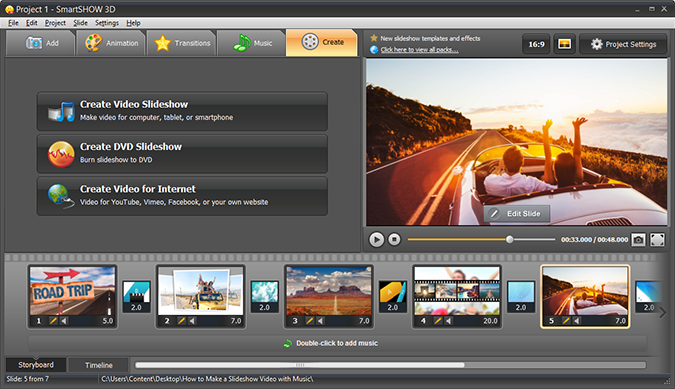Click the slide 4 duration 20.0 value

tap(490, 321)
